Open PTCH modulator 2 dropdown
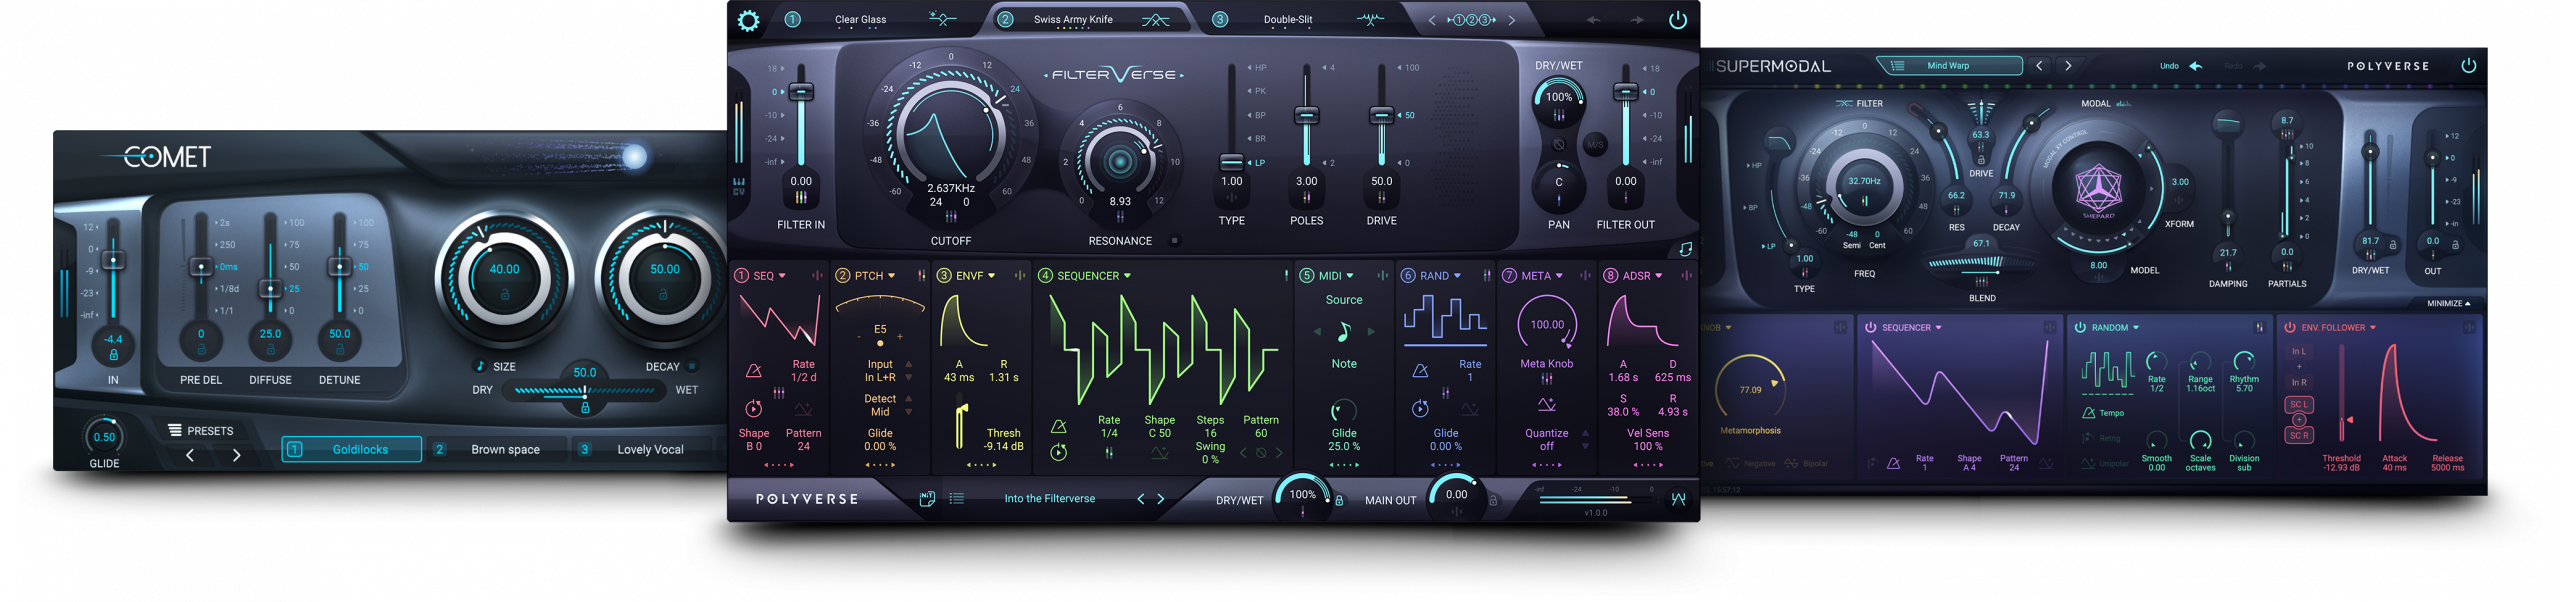Screen dimensions: 2560x602 891,276
